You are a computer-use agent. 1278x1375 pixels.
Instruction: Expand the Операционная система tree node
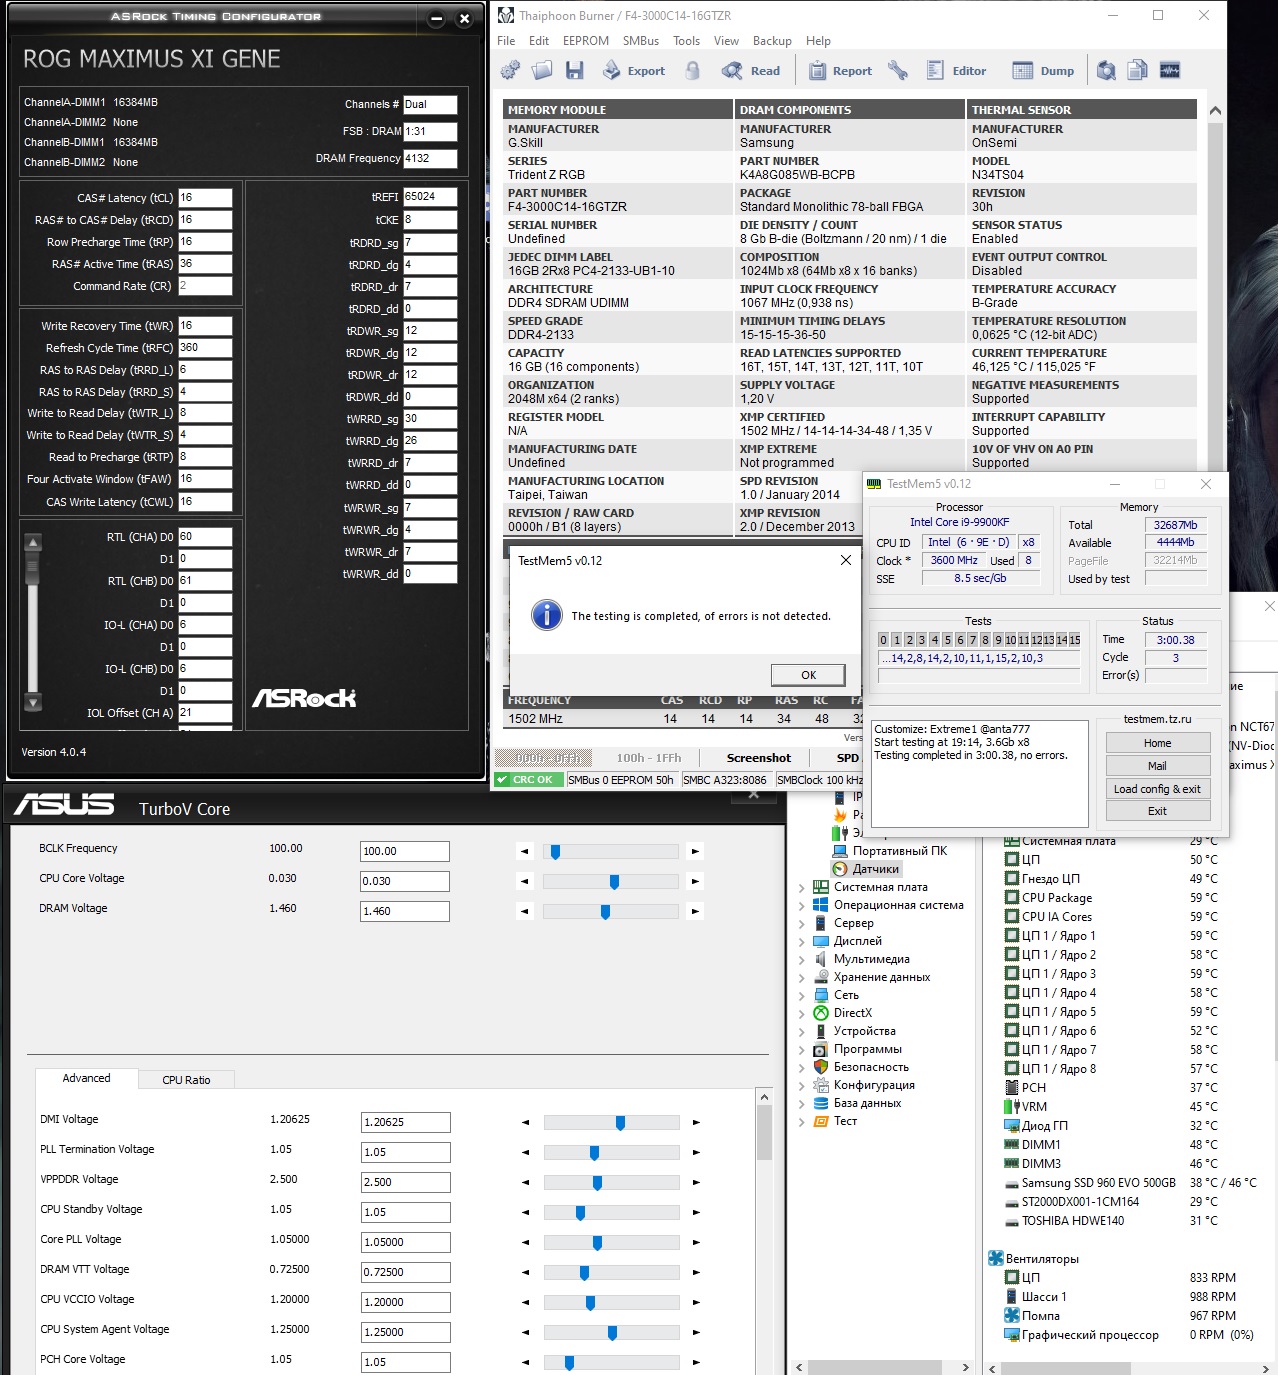point(802,906)
